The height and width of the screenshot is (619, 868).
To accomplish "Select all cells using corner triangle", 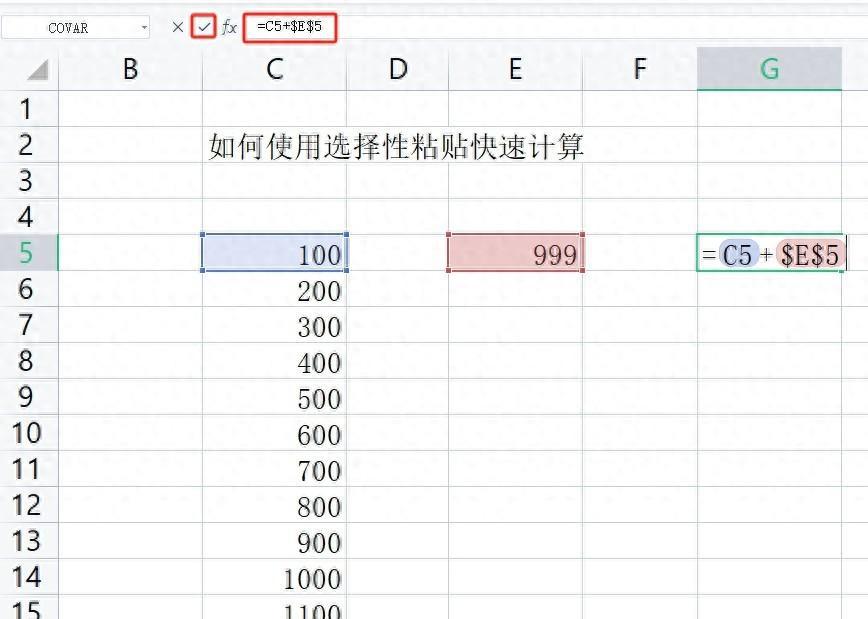I will click(38, 70).
